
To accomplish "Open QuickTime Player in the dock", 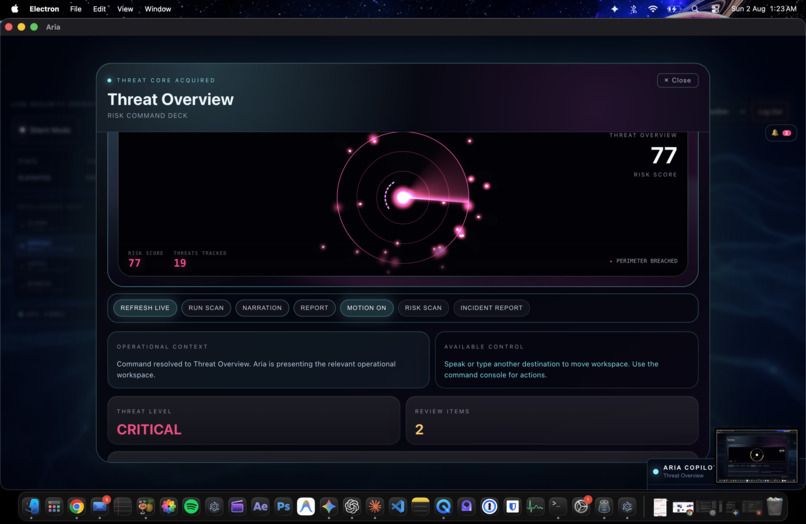I will click(x=443, y=507).
